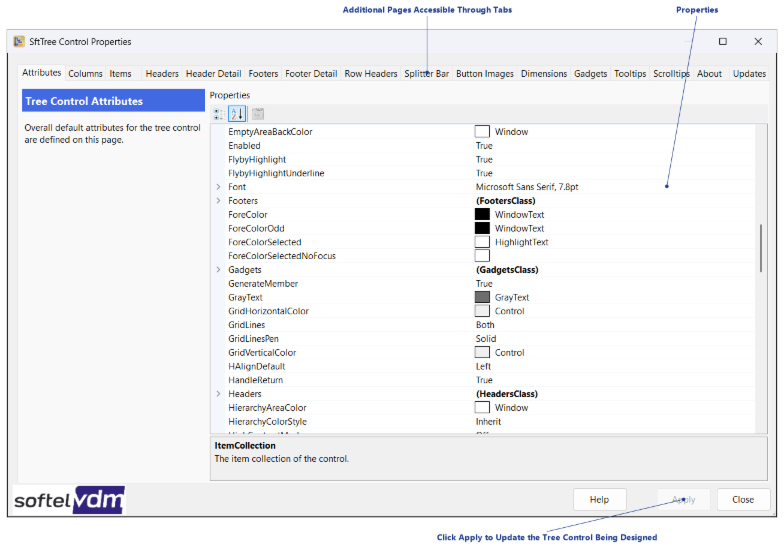Click the (FootersClass) value
784x547 pixels.
click(506, 200)
